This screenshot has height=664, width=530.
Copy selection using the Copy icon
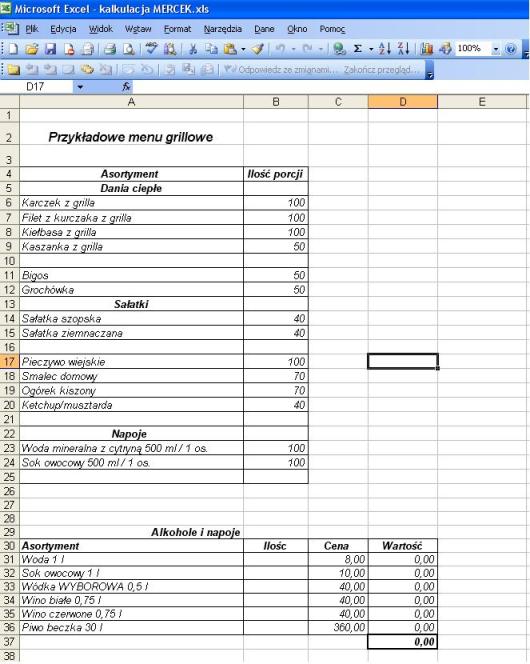pyautogui.click(x=211, y=49)
